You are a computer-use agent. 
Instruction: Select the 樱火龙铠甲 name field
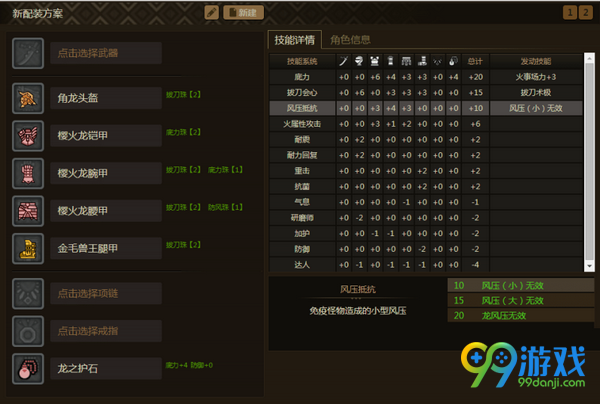point(106,136)
